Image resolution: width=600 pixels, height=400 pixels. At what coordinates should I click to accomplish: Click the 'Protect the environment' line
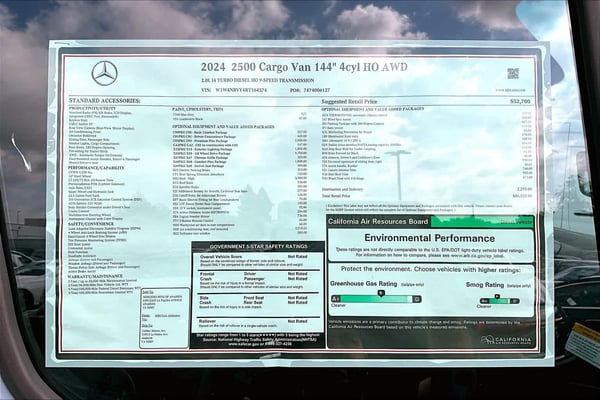click(x=430, y=269)
